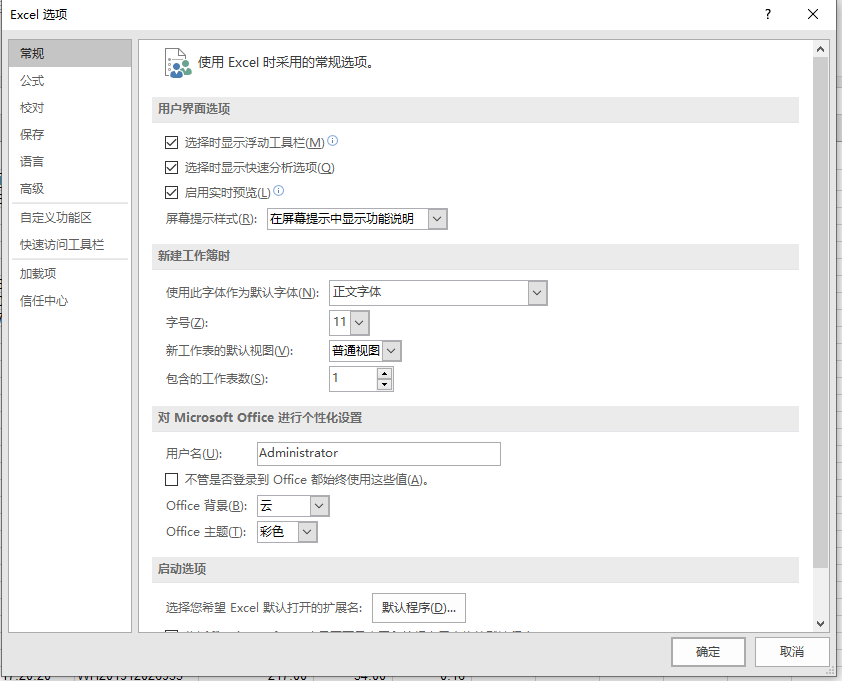842x681 pixels.
Task: Click 新建工作簿时 section header
Action: click(475, 256)
